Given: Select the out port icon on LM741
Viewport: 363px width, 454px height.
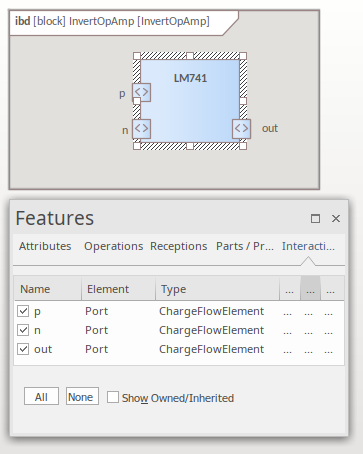Looking at the screenshot, I should pyautogui.click(x=241, y=129).
